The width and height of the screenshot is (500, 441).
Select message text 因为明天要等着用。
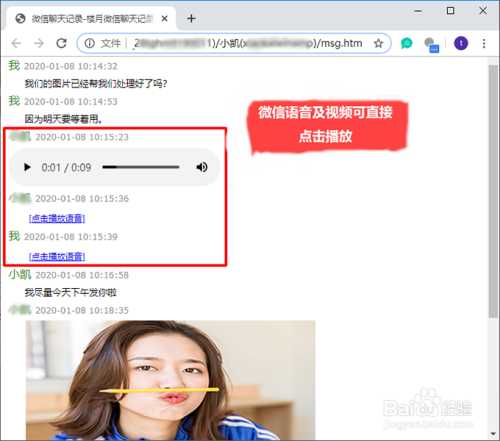(x=63, y=119)
